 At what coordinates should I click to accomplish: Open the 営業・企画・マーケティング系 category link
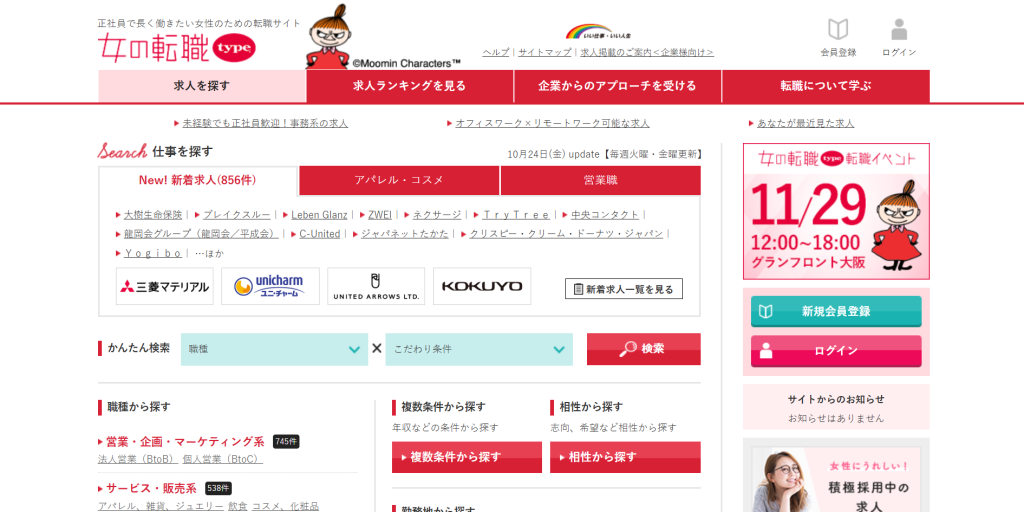tap(185, 441)
